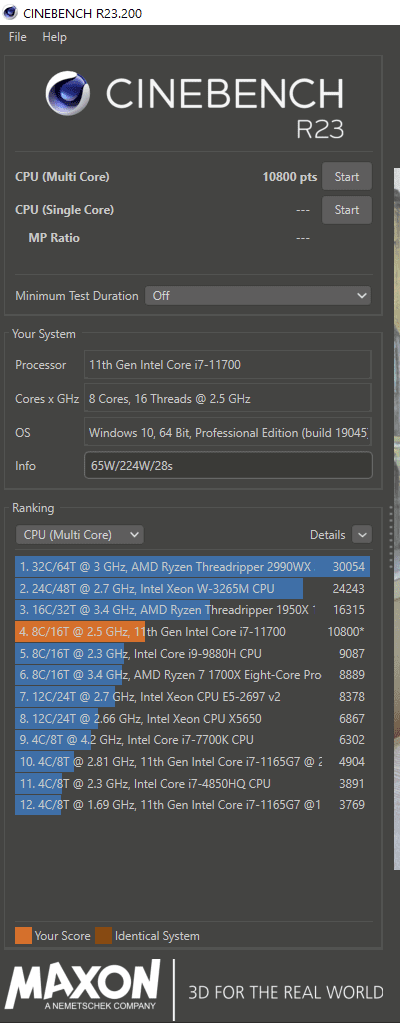Click the CPU (Single Core) label
The width and height of the screenshot is (400, 1023).
65,210
